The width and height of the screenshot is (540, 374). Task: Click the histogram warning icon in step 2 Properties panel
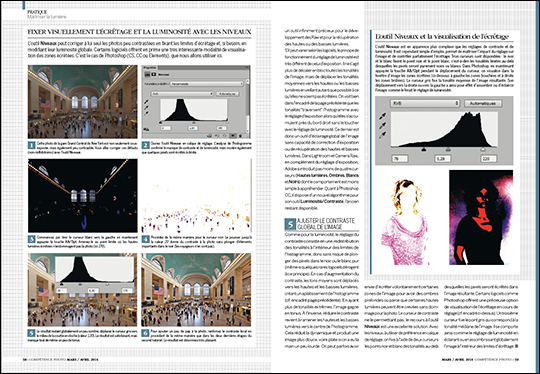point(146,129)
